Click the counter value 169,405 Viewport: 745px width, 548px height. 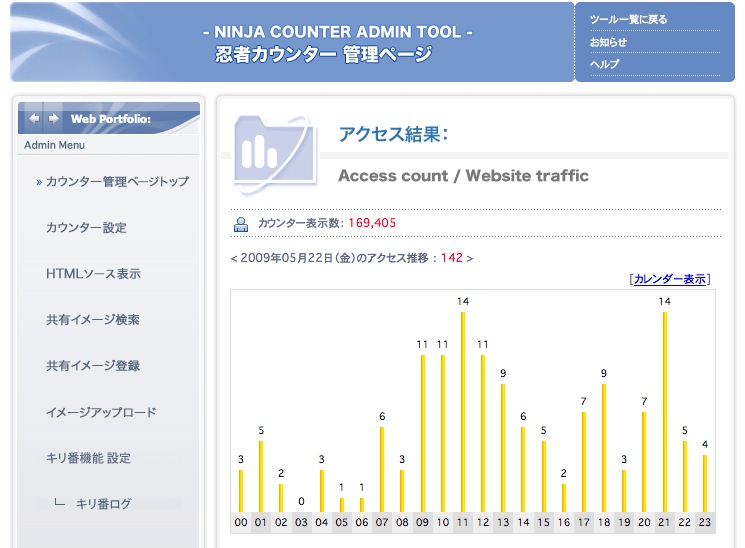(372, 223)
